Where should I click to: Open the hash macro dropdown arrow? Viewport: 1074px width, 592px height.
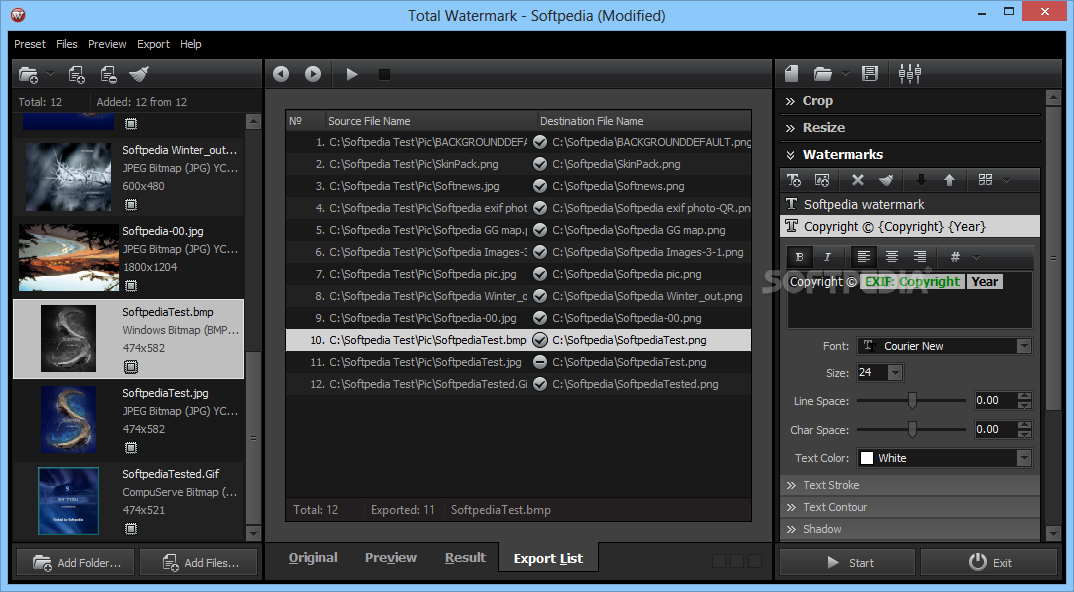[x=976, y=258]
